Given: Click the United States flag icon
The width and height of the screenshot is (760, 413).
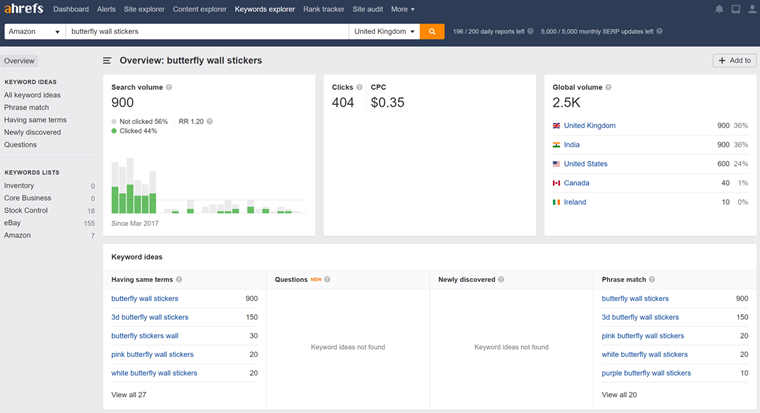Looking at the screenshot, I should 556,164.
